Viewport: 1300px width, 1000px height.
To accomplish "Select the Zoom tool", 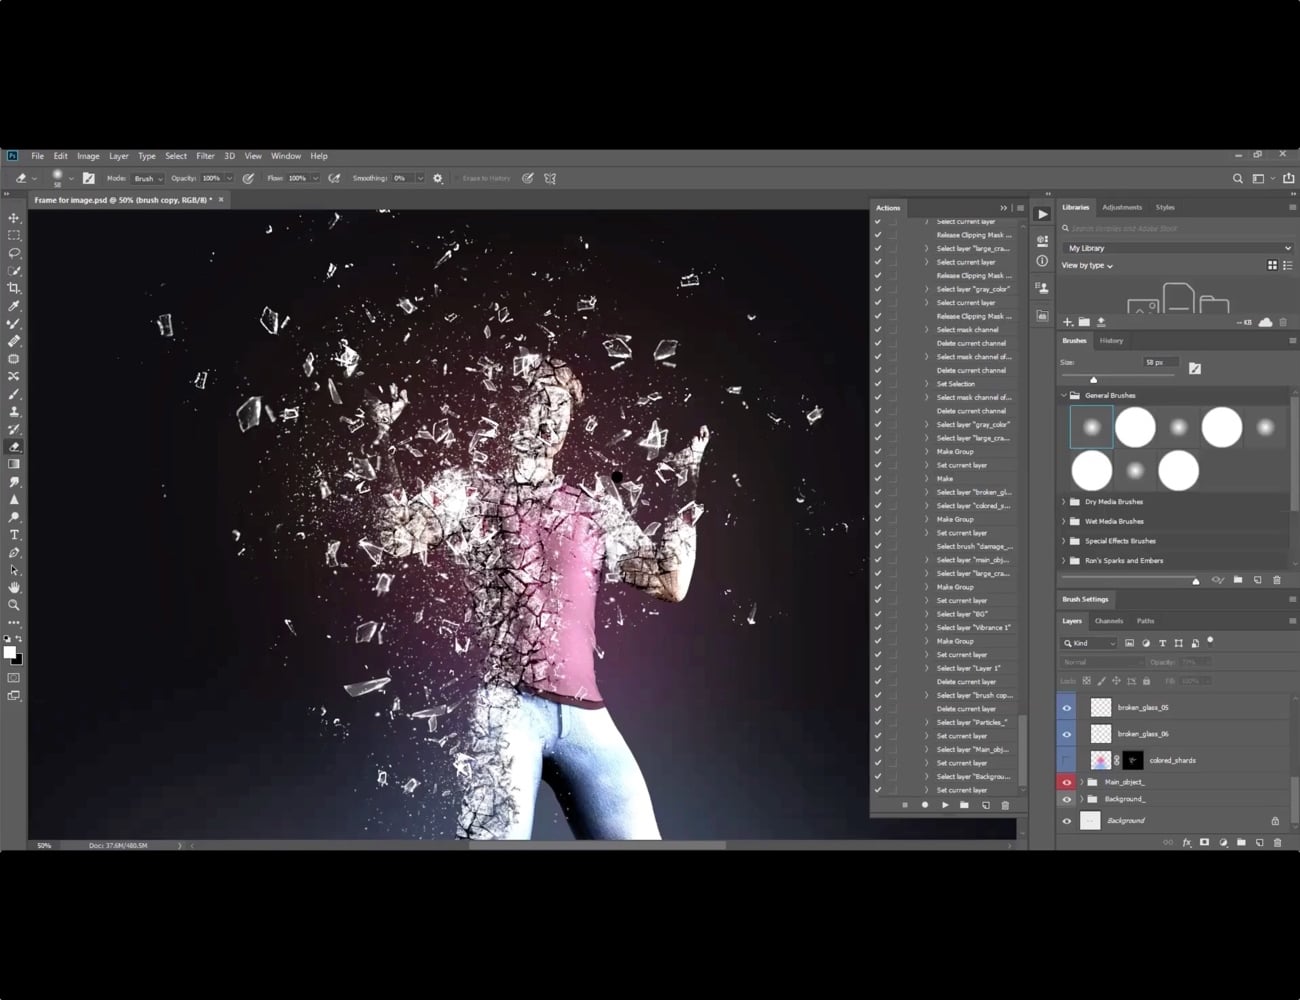I will (x=14, y=604).
